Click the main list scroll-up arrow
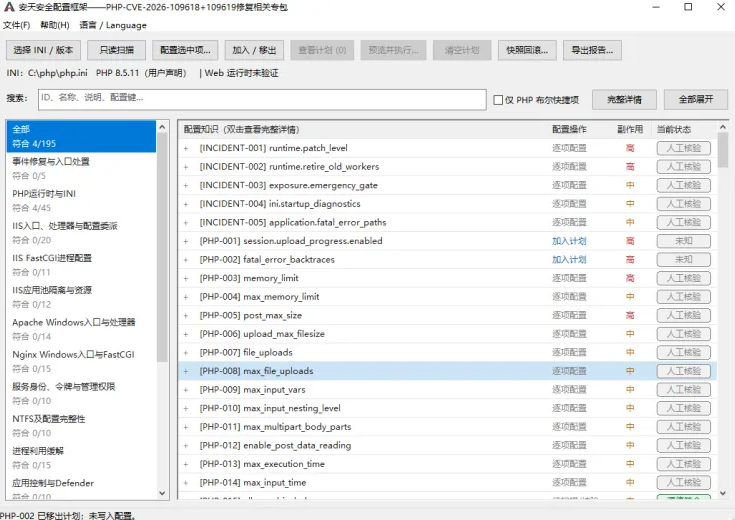This screenshot has width=735, height=520. [x=723, y=127]
